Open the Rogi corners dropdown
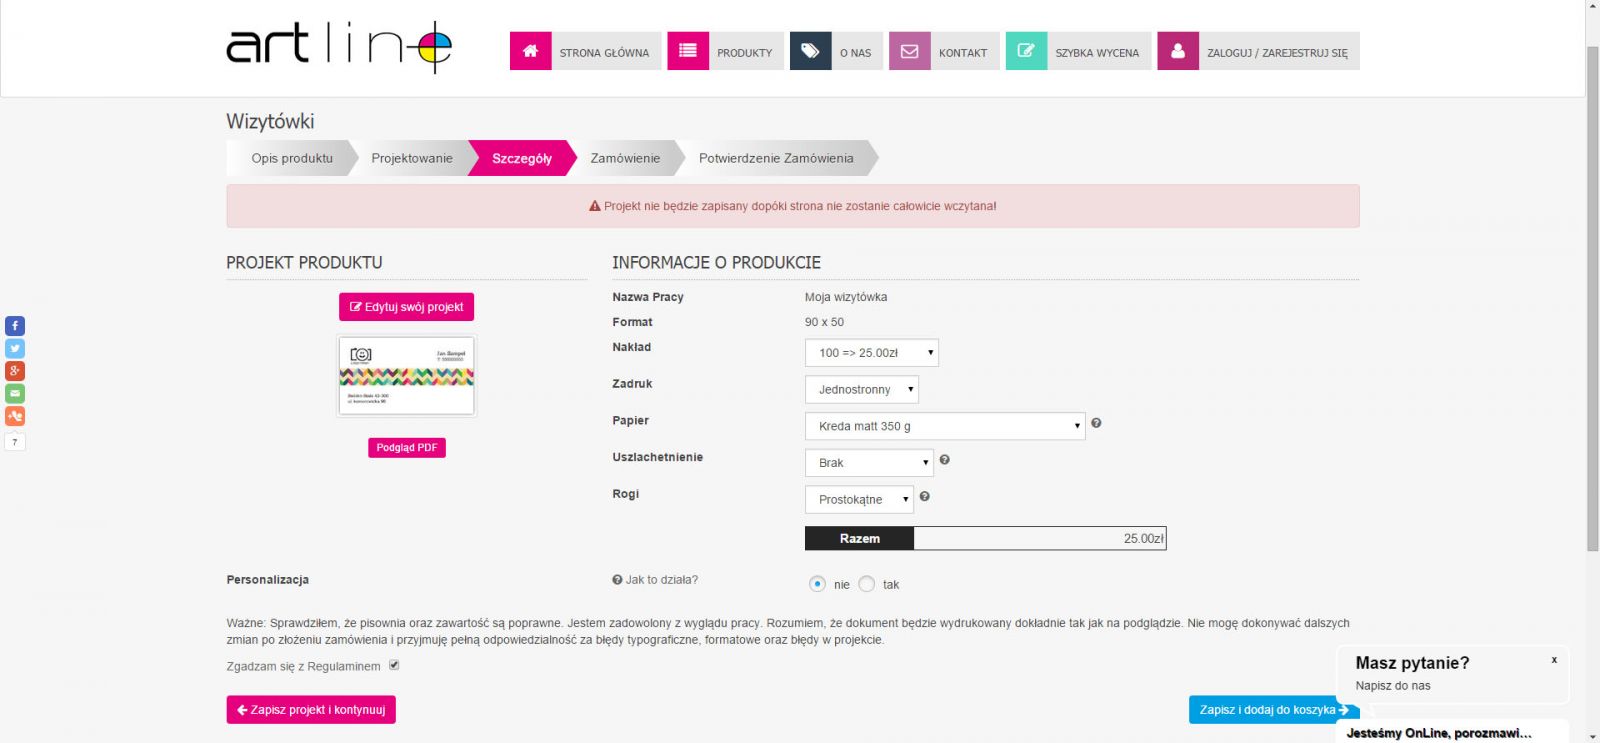The width and height of the screenshot is (1600, 743). [x=859, y=499]
